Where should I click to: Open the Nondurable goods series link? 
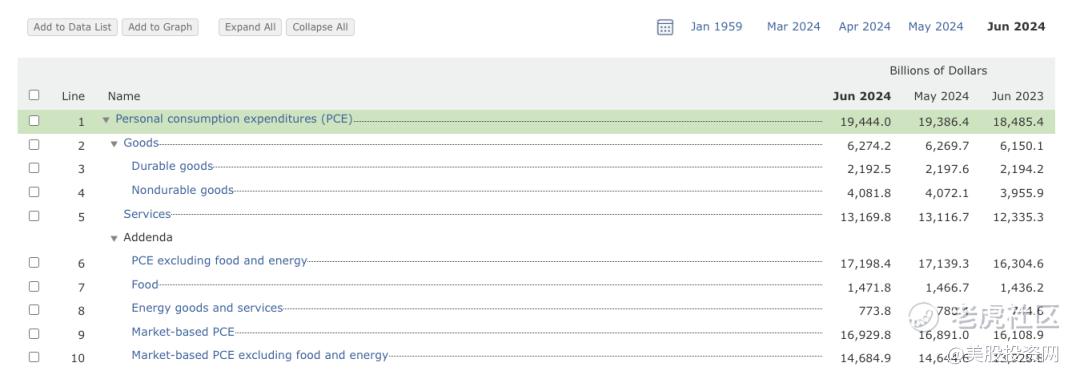[183, 190]
